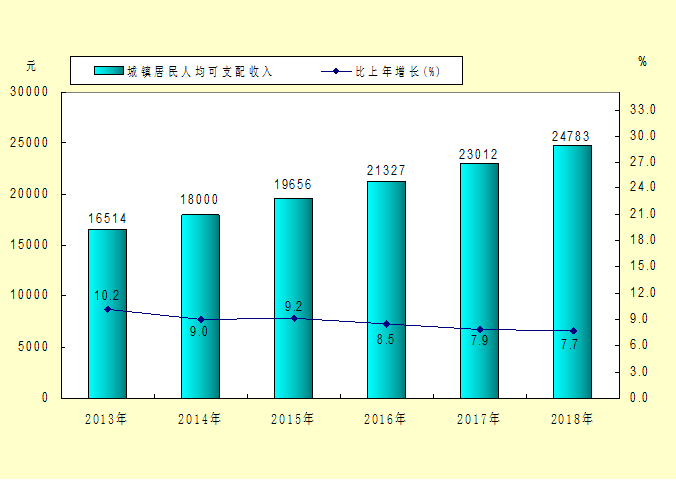Click the 2015年 bar labeled 19656
Image resolution: width=676 pixels, height=481 pixels.
294,298
